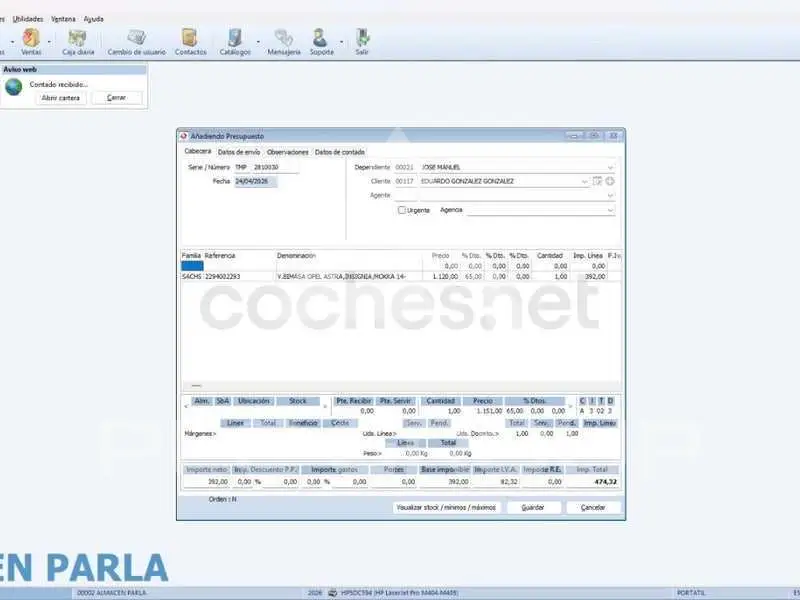Click the Cancelar button
Screen dimensions: 800x600
click(x=593, y=508)
